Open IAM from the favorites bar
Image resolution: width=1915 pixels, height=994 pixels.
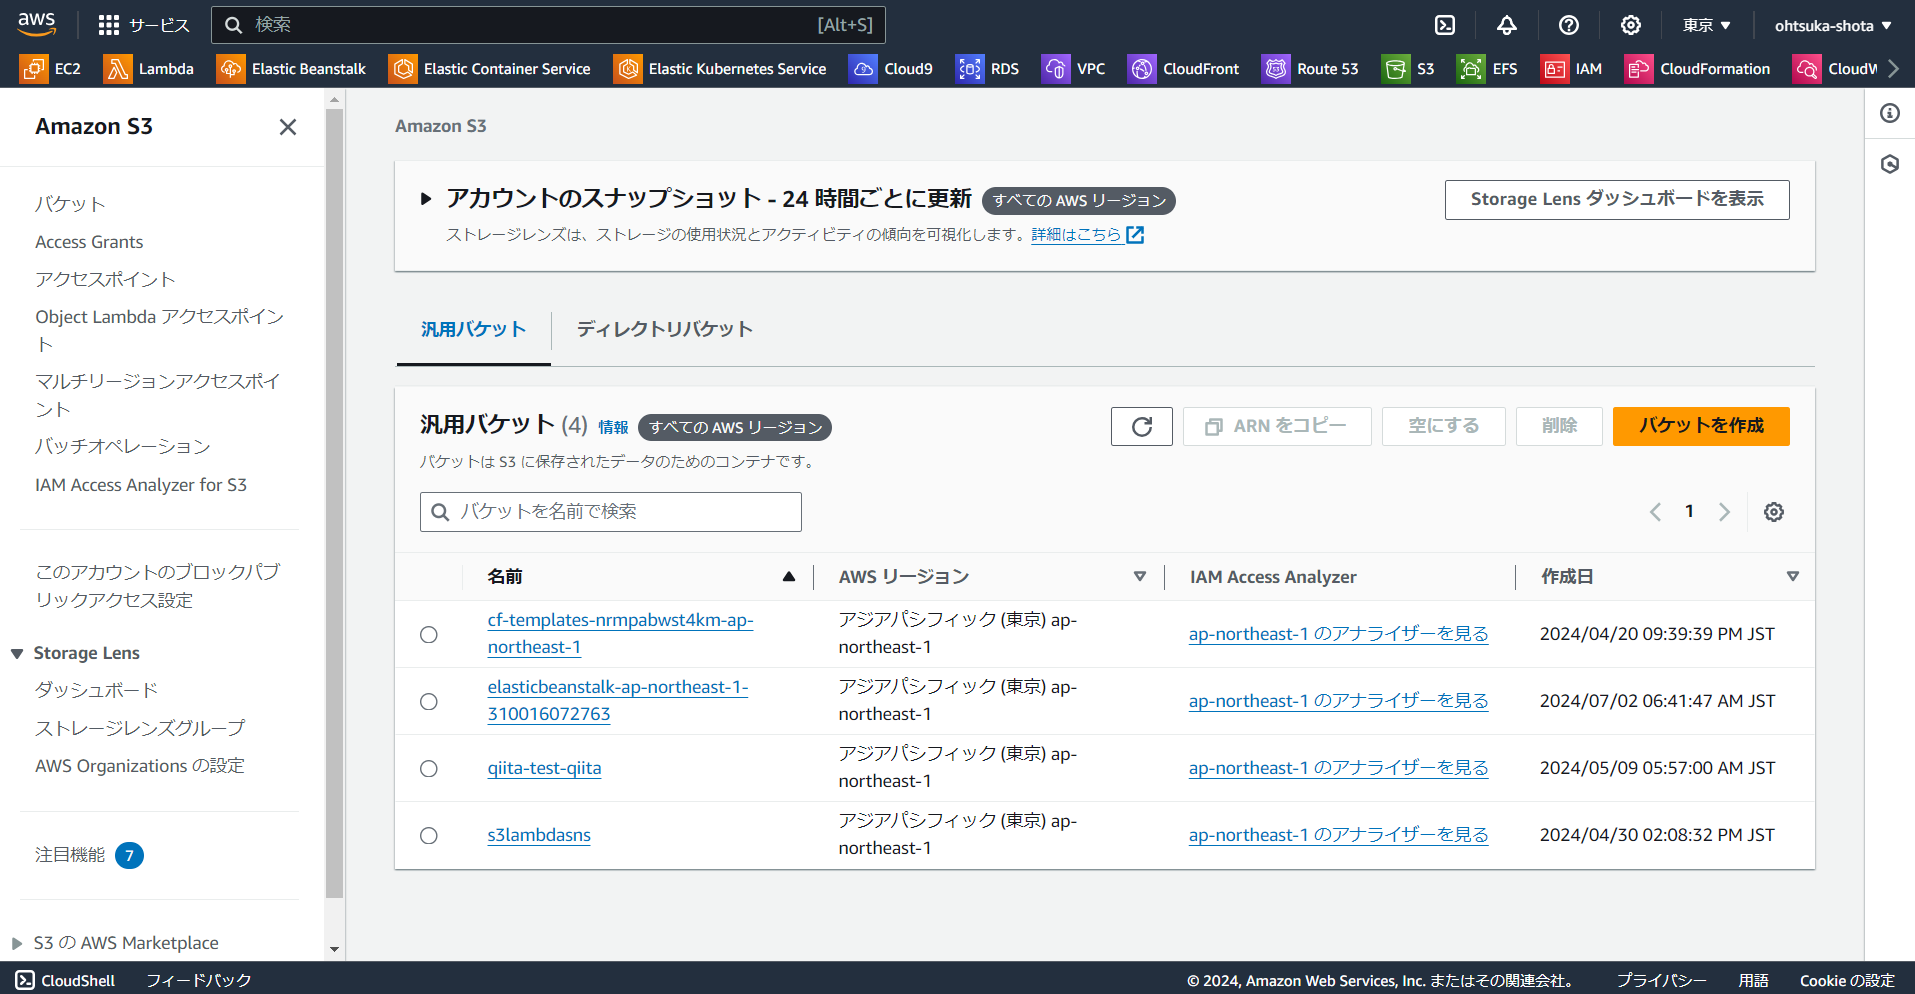(1572, 69)
